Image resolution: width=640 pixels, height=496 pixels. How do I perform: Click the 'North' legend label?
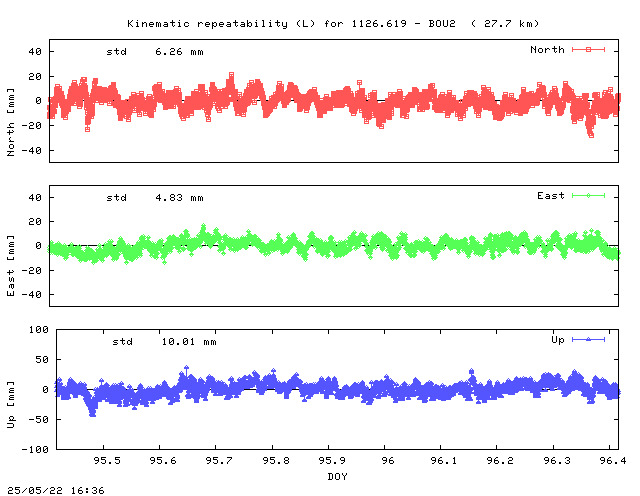point(547,49)
